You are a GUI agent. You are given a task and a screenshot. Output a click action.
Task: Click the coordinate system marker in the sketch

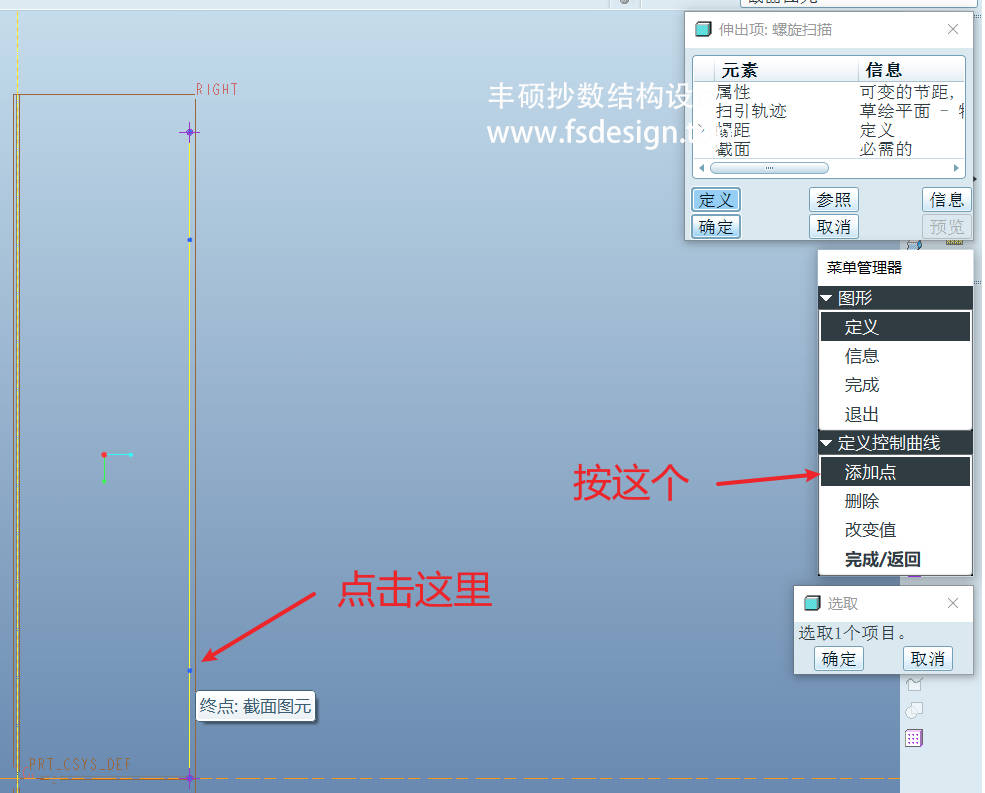pyautogui.click(x=104, y=456)
